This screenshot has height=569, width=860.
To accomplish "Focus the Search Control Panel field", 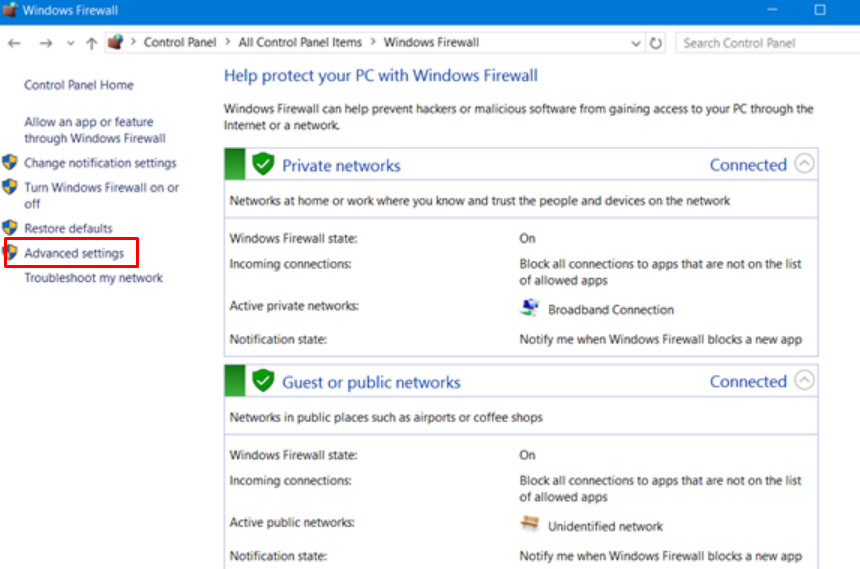I will click(768, 43).
